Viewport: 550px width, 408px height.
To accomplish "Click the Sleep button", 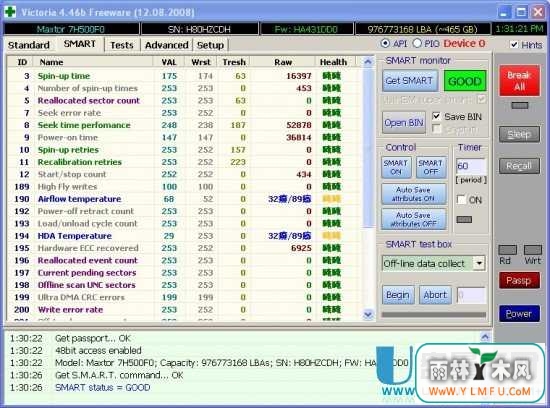I will pyautogui.click(x=519, y=134).
